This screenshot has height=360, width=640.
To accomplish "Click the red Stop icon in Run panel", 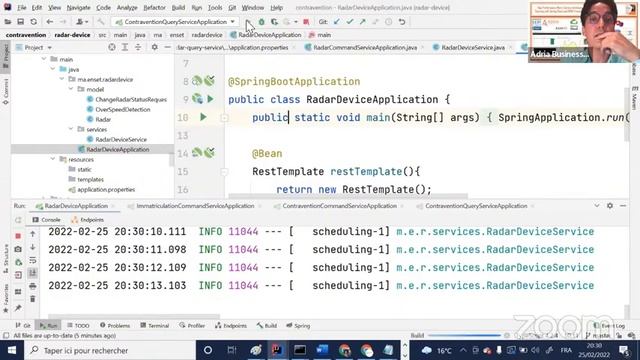I will (x=18, y=236).
